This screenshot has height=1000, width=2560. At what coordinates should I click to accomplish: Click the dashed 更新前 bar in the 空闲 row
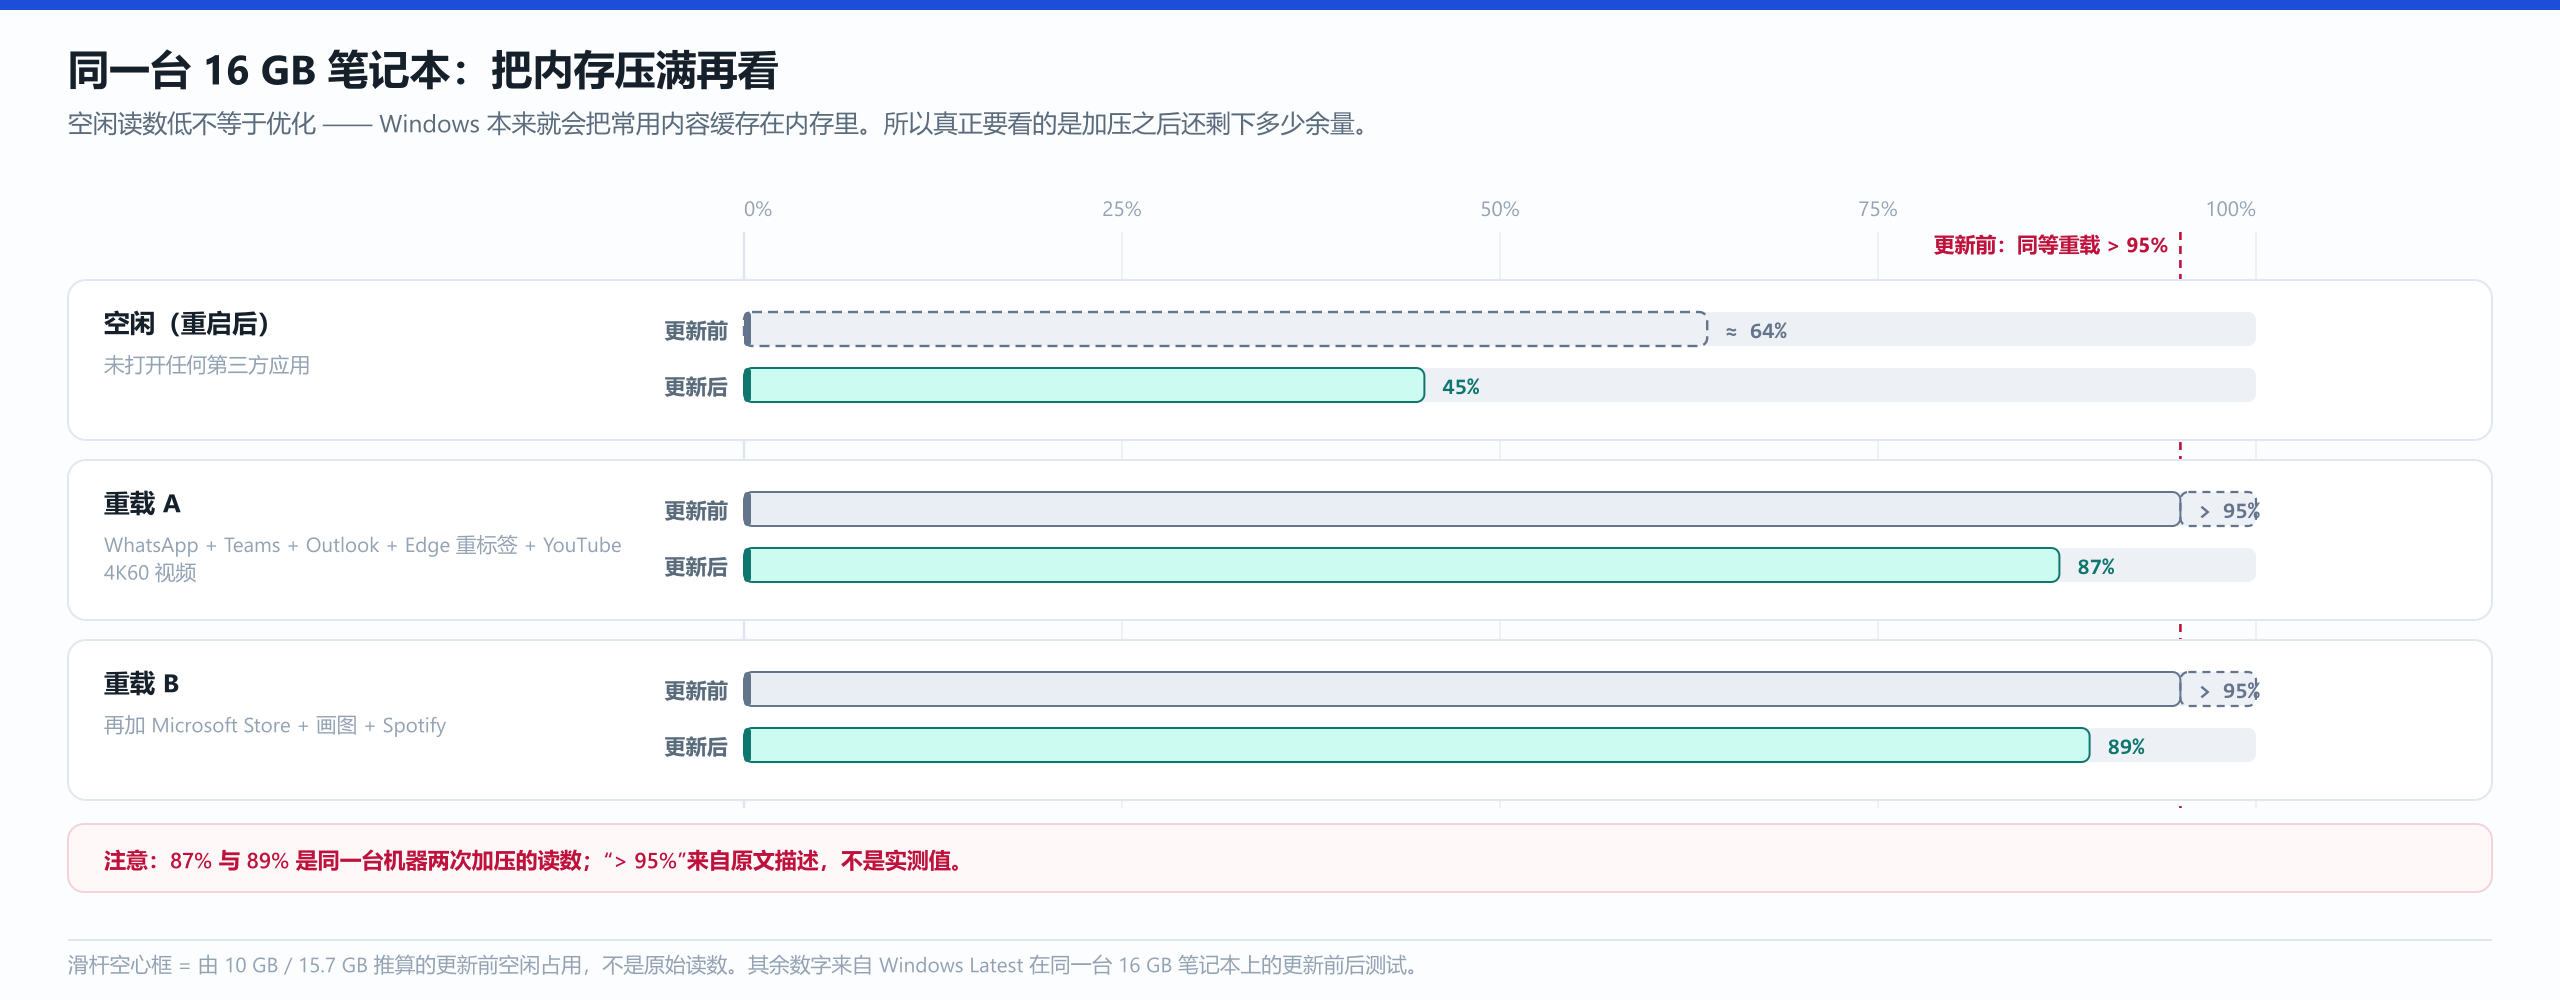[1226, 329]
